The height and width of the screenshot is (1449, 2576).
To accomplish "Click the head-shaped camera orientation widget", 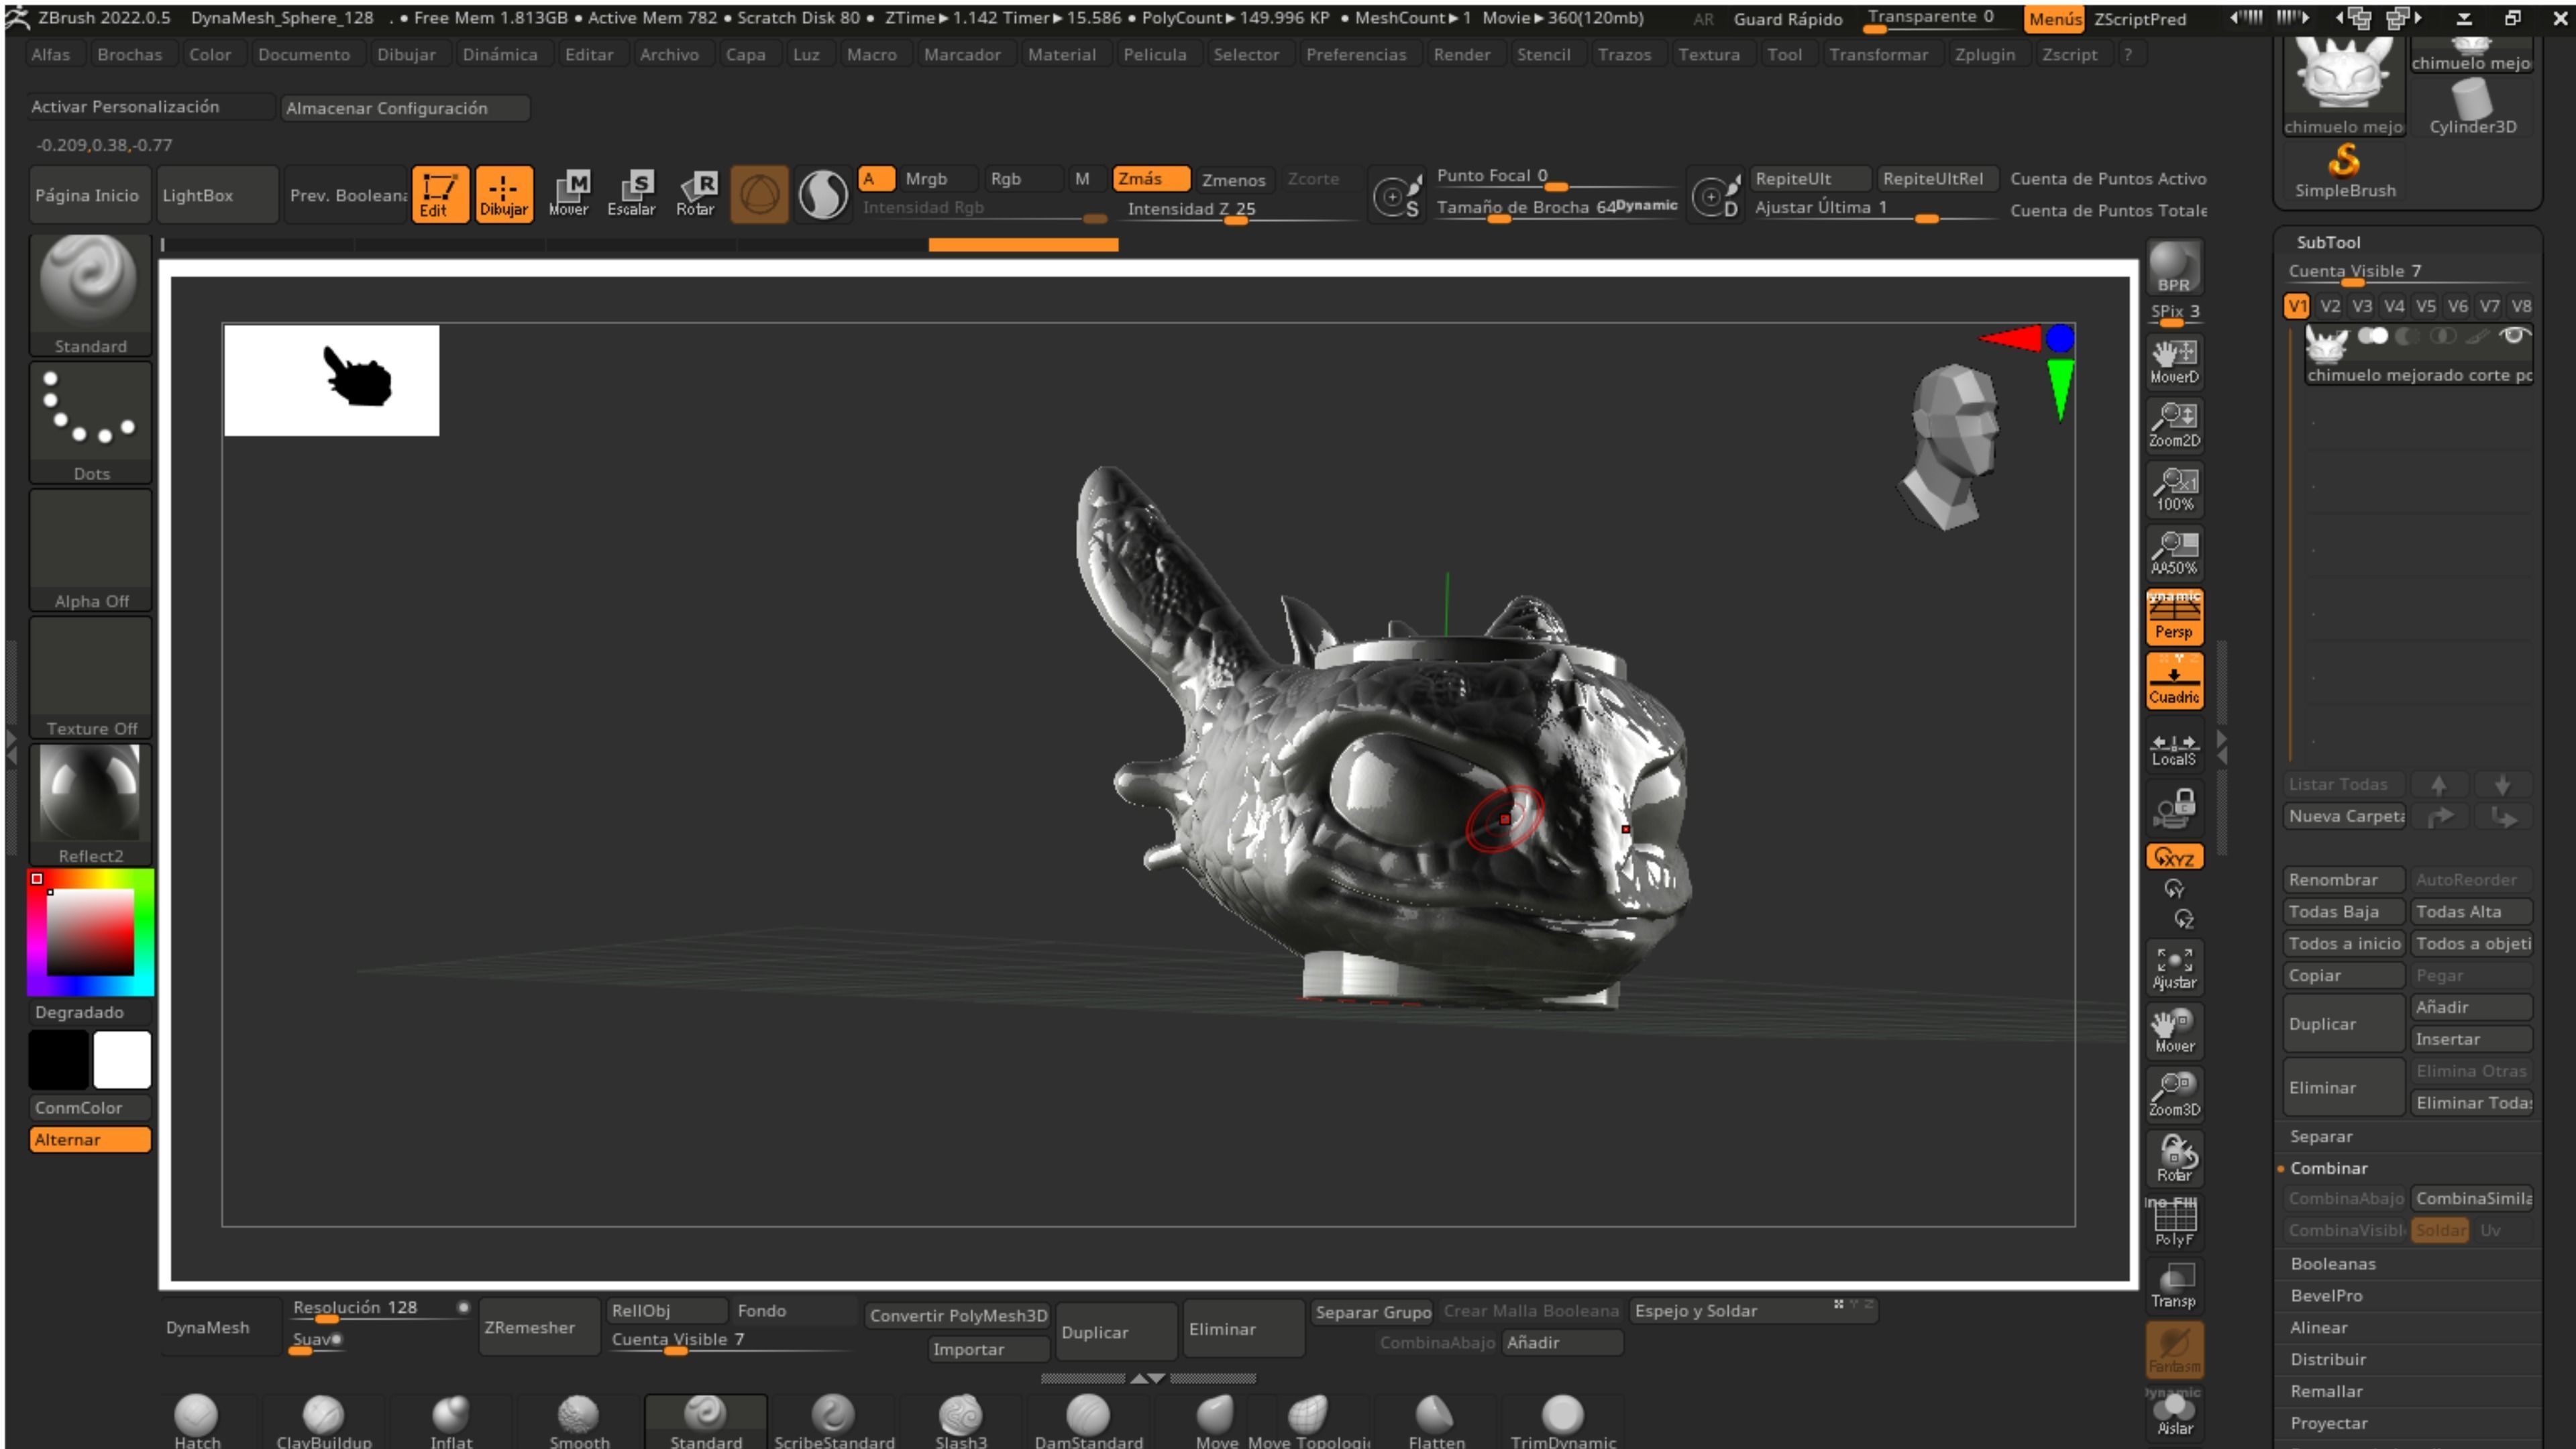I will 1950,446.
